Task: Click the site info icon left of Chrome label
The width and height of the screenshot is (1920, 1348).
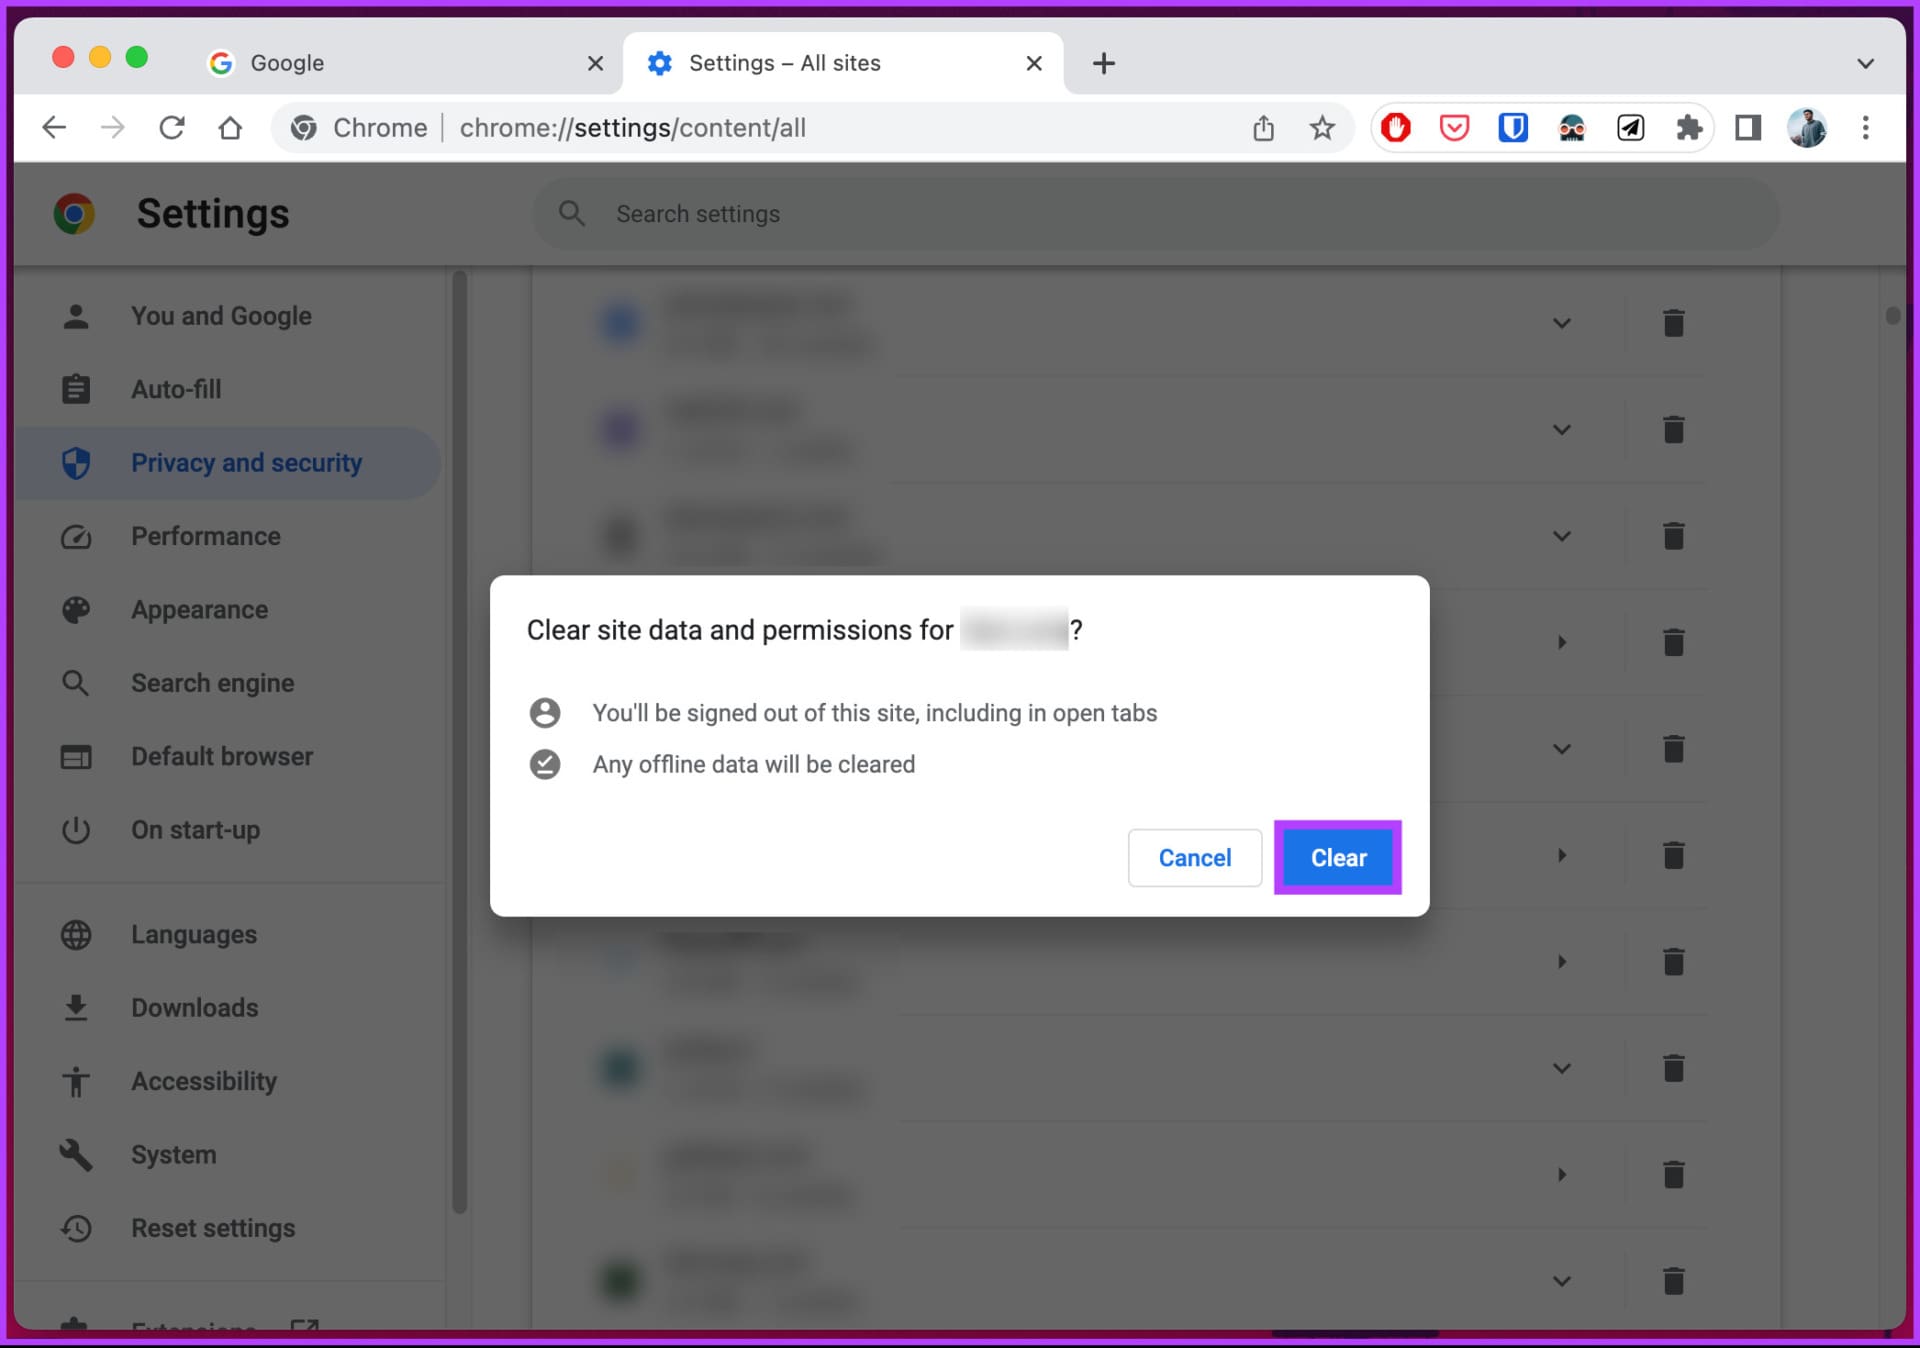Action: [304, 128]
